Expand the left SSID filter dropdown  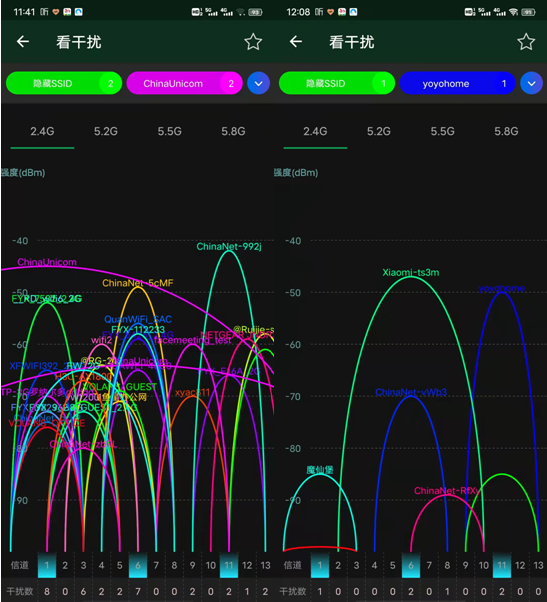click(x=258, y=83)
